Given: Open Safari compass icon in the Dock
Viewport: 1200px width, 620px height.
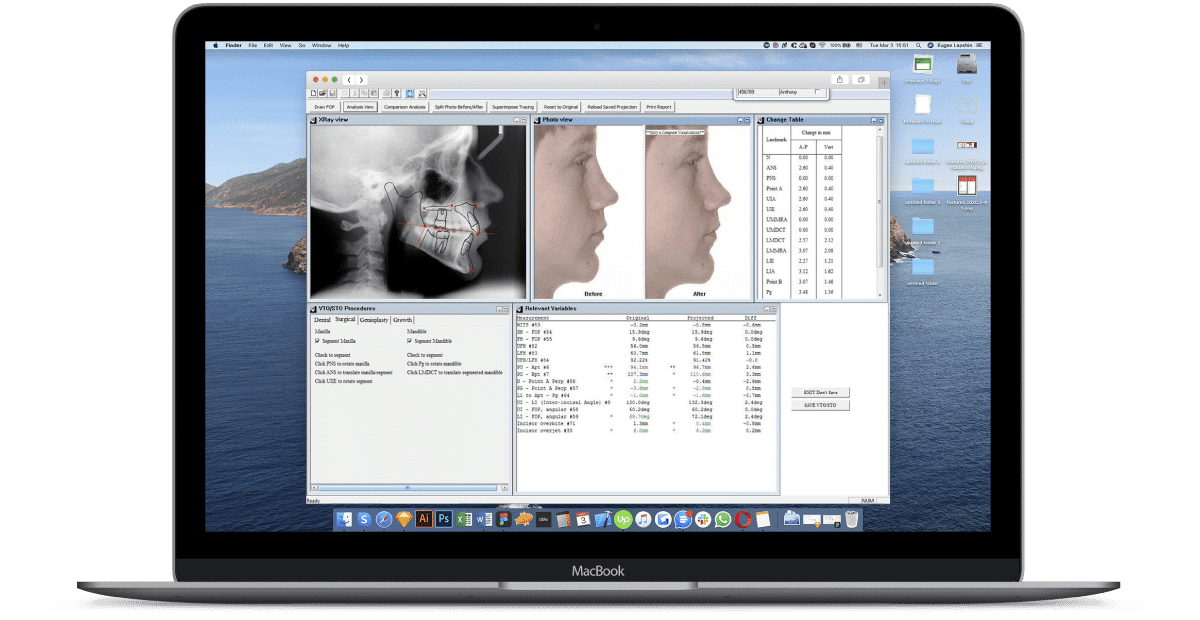Looking at the screenshot, I should (384, 519).
